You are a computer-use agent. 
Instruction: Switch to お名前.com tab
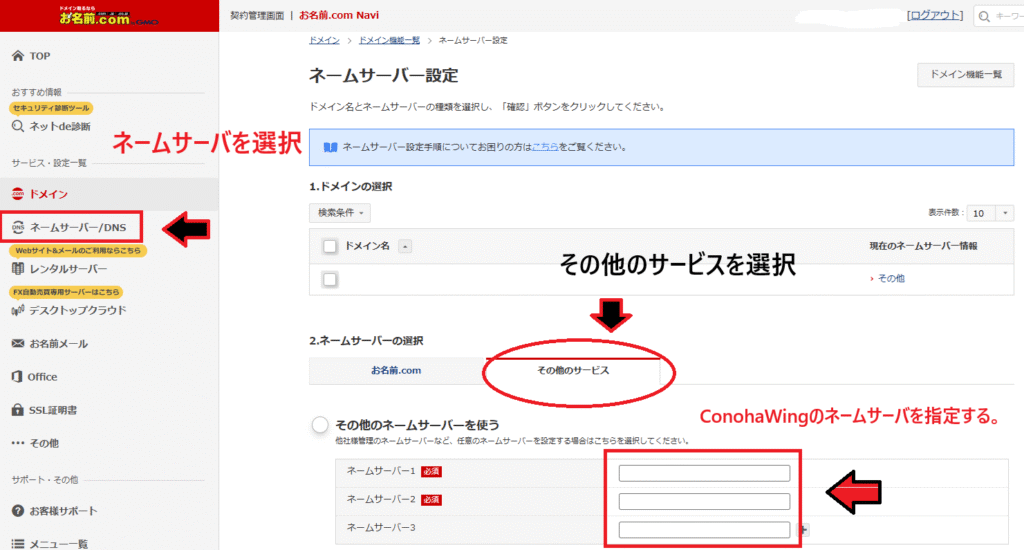click(x=396, y=370)
